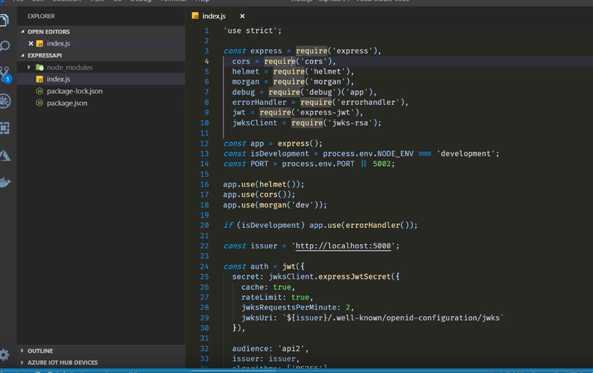The height and width of the screenshot is (373, 593).
Task: Follow the http://localhost:5000 link in code
Action: click(343, 246)
